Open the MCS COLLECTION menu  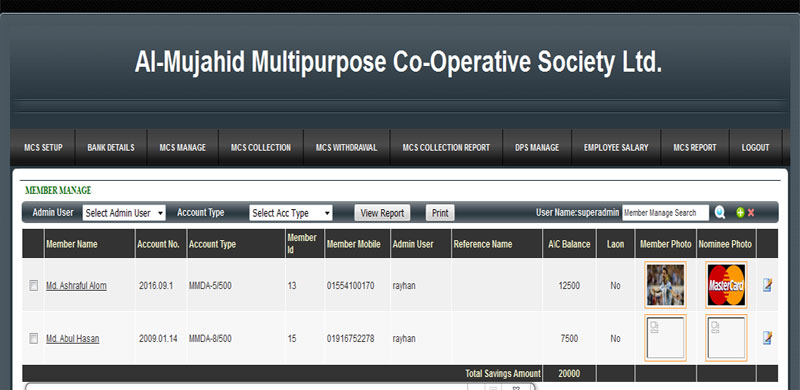(261, 148)
